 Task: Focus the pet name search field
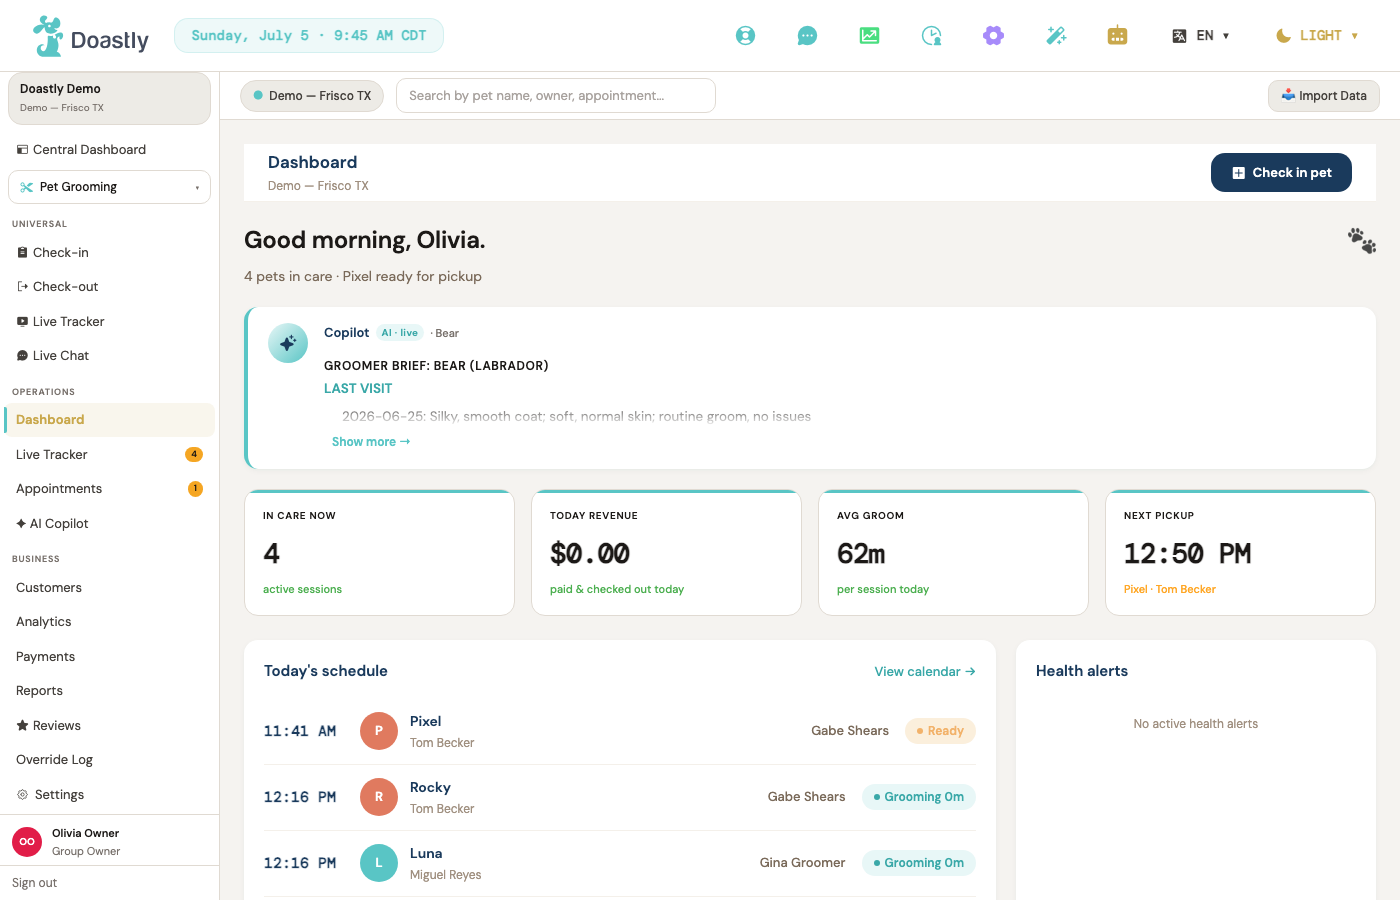556,96
